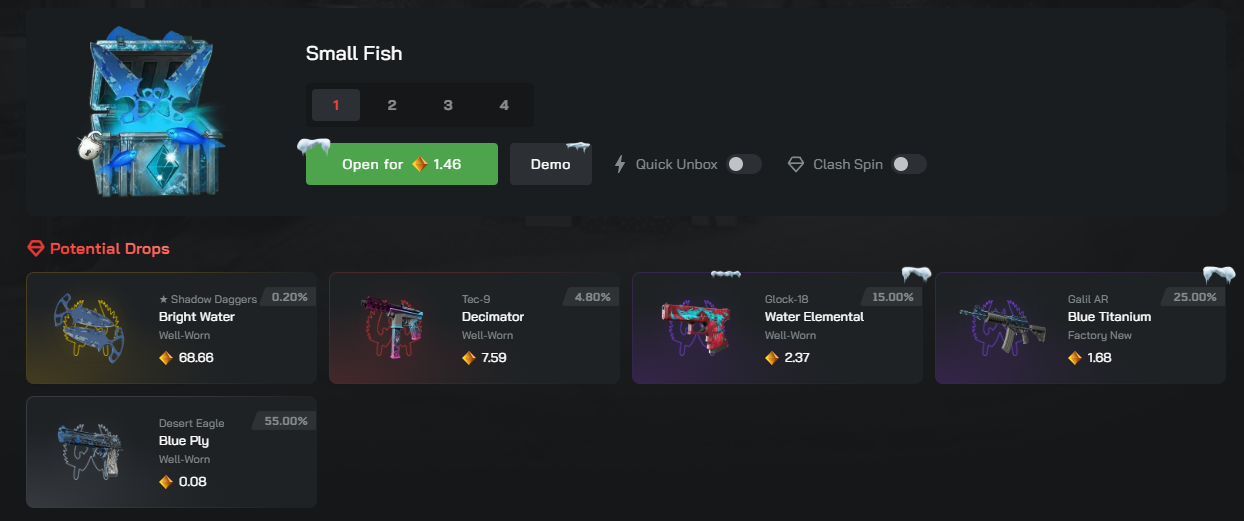Click the diamond Clash Spin icon

coord(796,164)
